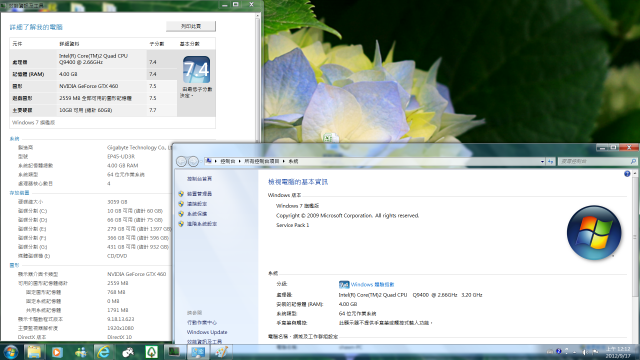The width and height of the screenshot is (640, 360).
Task: Click the Control Panel icon in address bar
Action: pyautogui.click(x=209, y=161)
